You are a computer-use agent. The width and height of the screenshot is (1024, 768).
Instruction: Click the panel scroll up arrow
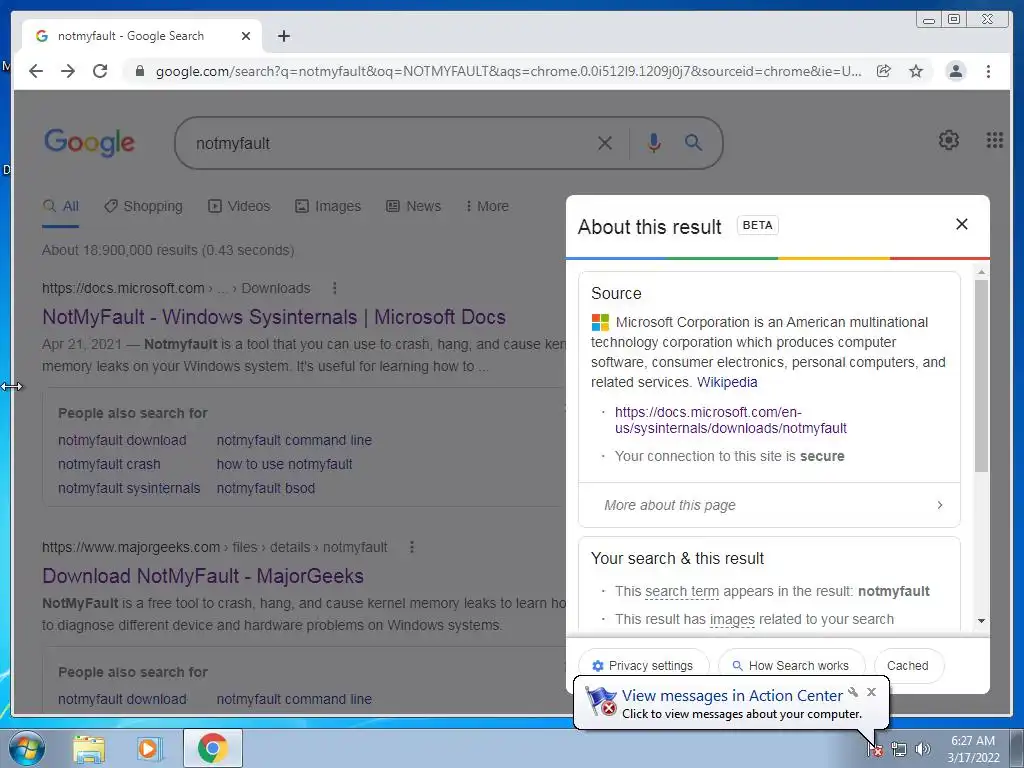tap(981, 272)
